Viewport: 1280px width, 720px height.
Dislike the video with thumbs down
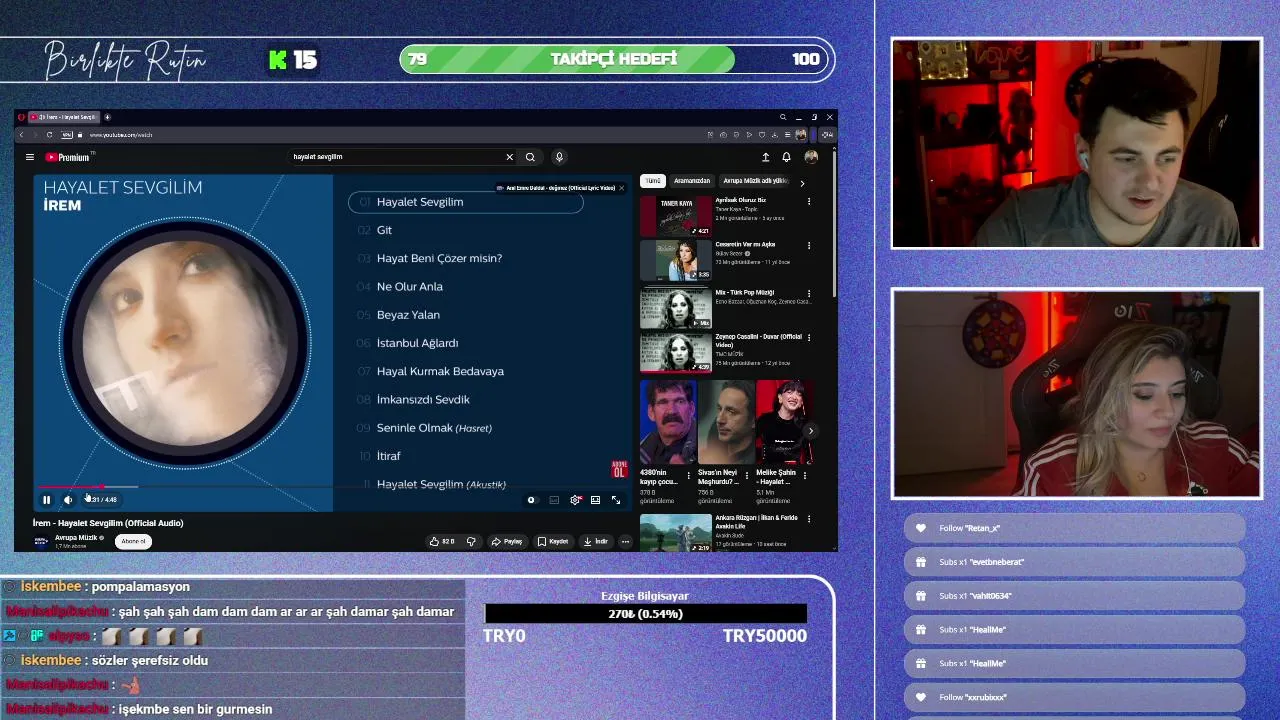[x=471, y=541]
